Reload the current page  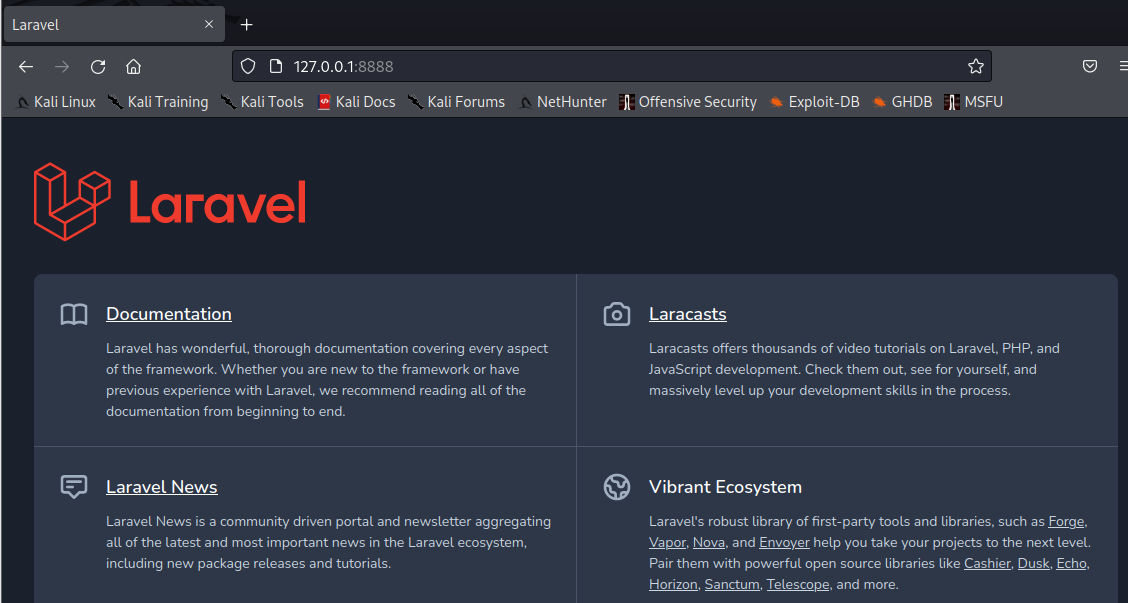coord(98,67)
